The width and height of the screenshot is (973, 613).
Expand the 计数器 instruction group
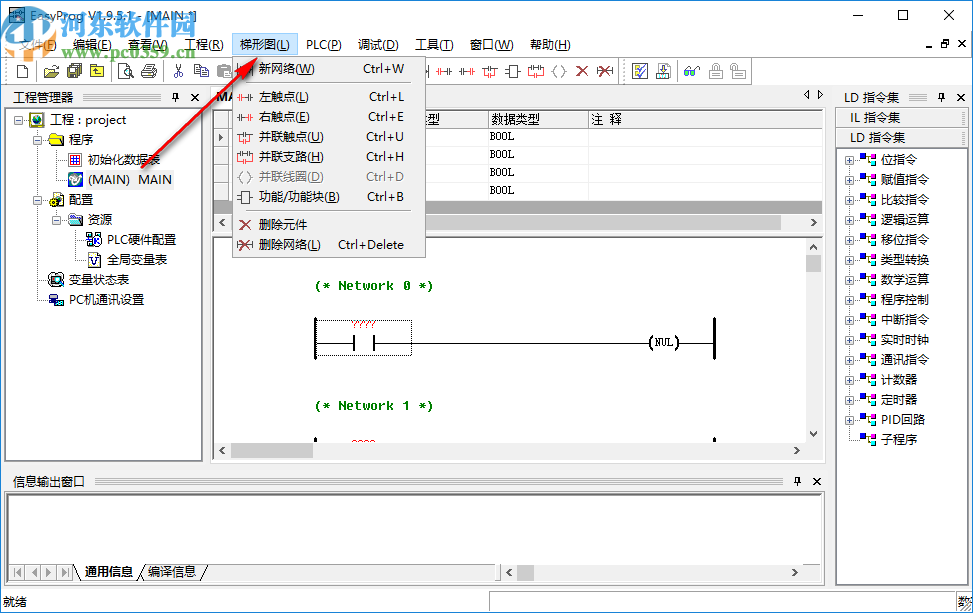[849, 380]
